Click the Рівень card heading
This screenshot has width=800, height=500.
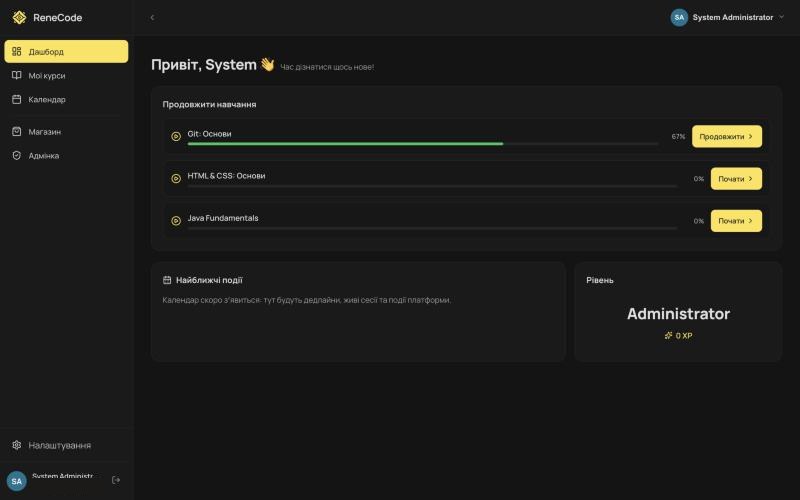(x=600, y=280)
